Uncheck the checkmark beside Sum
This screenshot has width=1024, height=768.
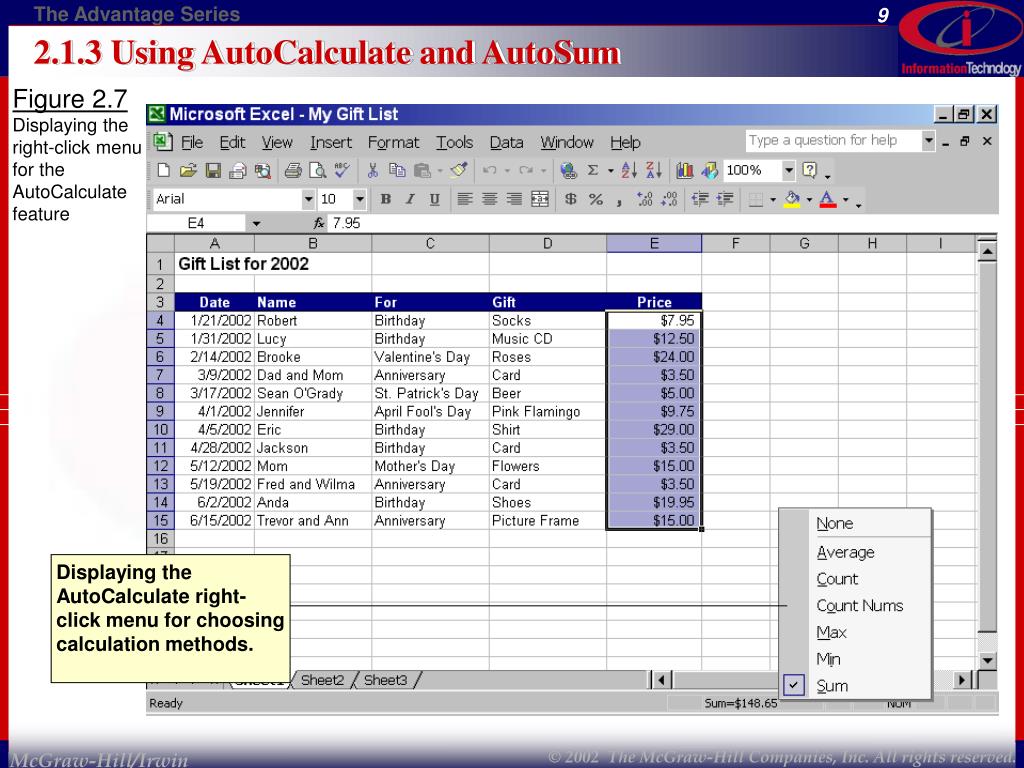(x=793, y=686)
